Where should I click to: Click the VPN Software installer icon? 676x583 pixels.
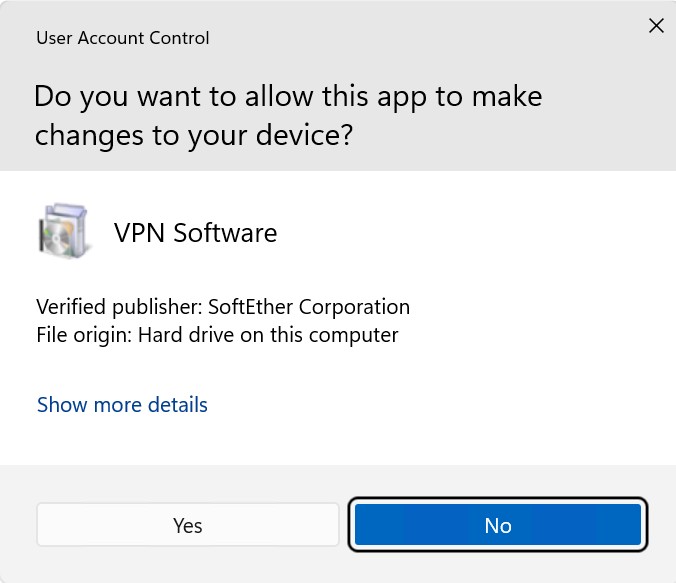pos(63,232)
